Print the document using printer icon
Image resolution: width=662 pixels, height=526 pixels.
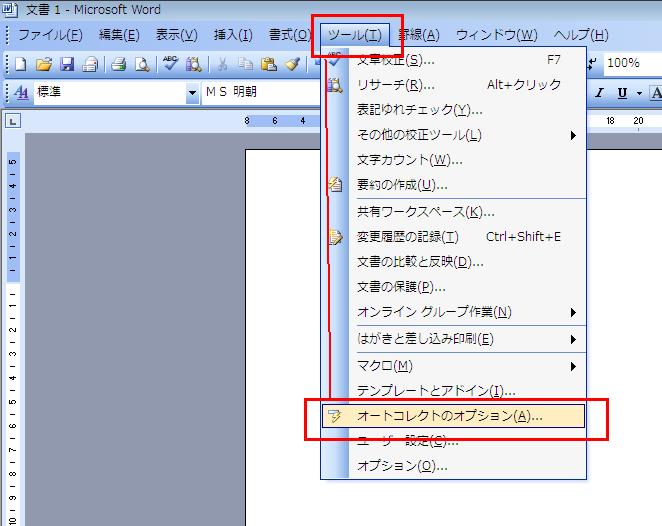tap(119, 64)
